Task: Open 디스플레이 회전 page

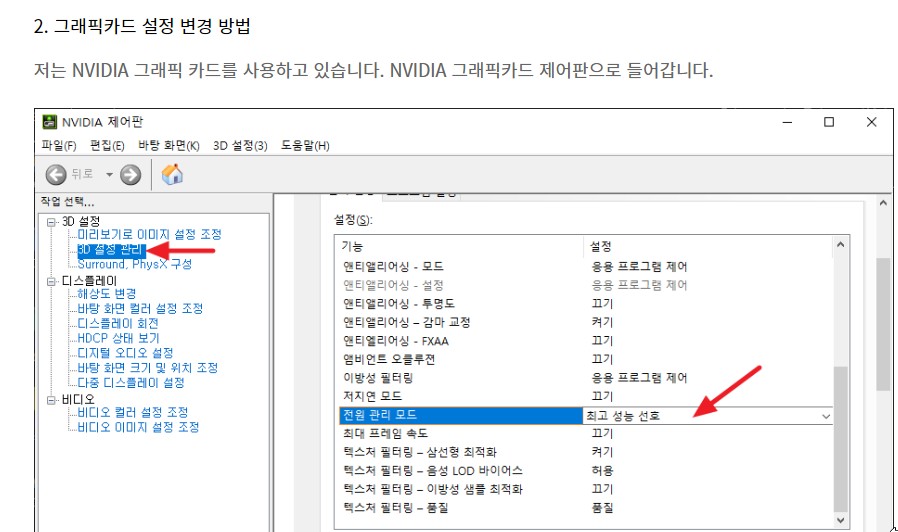Action: pos(118,324)
